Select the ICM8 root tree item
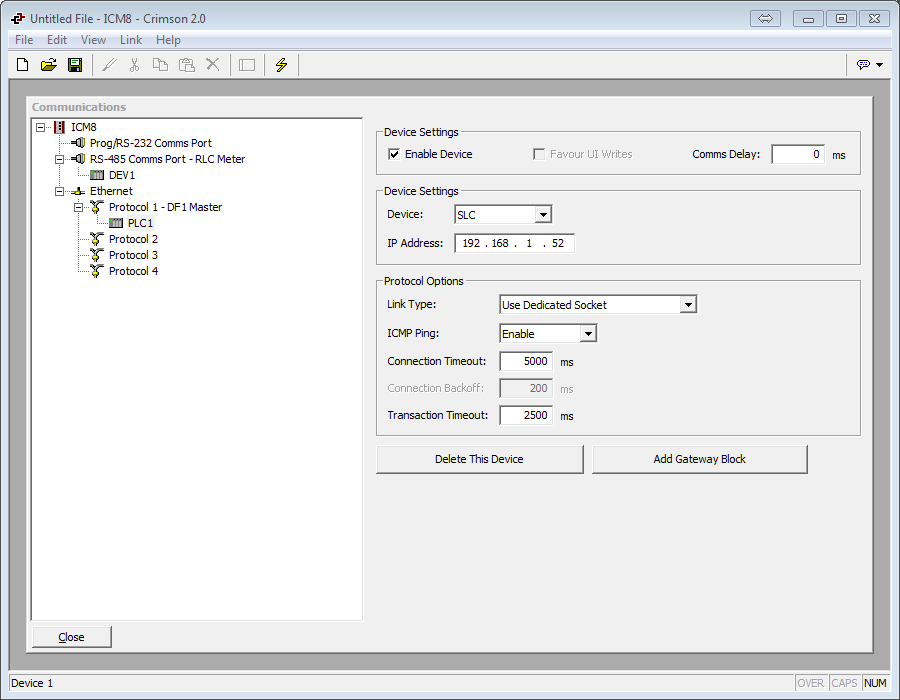Viewport: 900px width, 700px height. [83, 127]
